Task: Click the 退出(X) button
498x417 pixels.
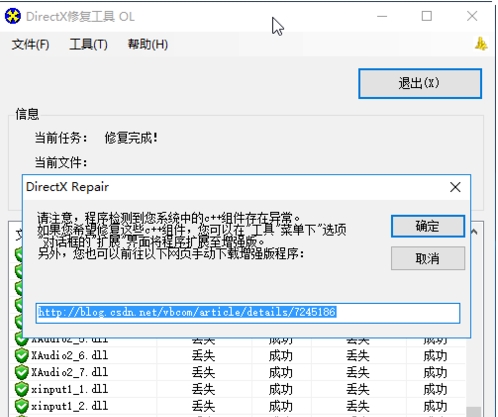Action: (420, 83)
